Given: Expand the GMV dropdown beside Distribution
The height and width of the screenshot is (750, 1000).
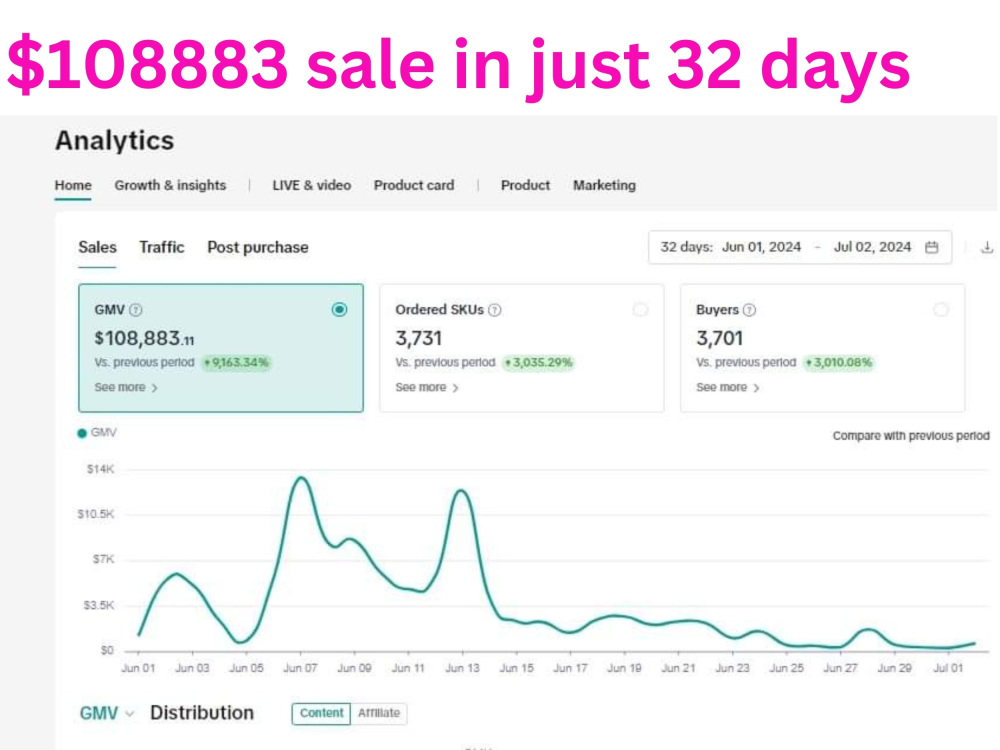Looking at the screenshot, I should tap(107, 713).
